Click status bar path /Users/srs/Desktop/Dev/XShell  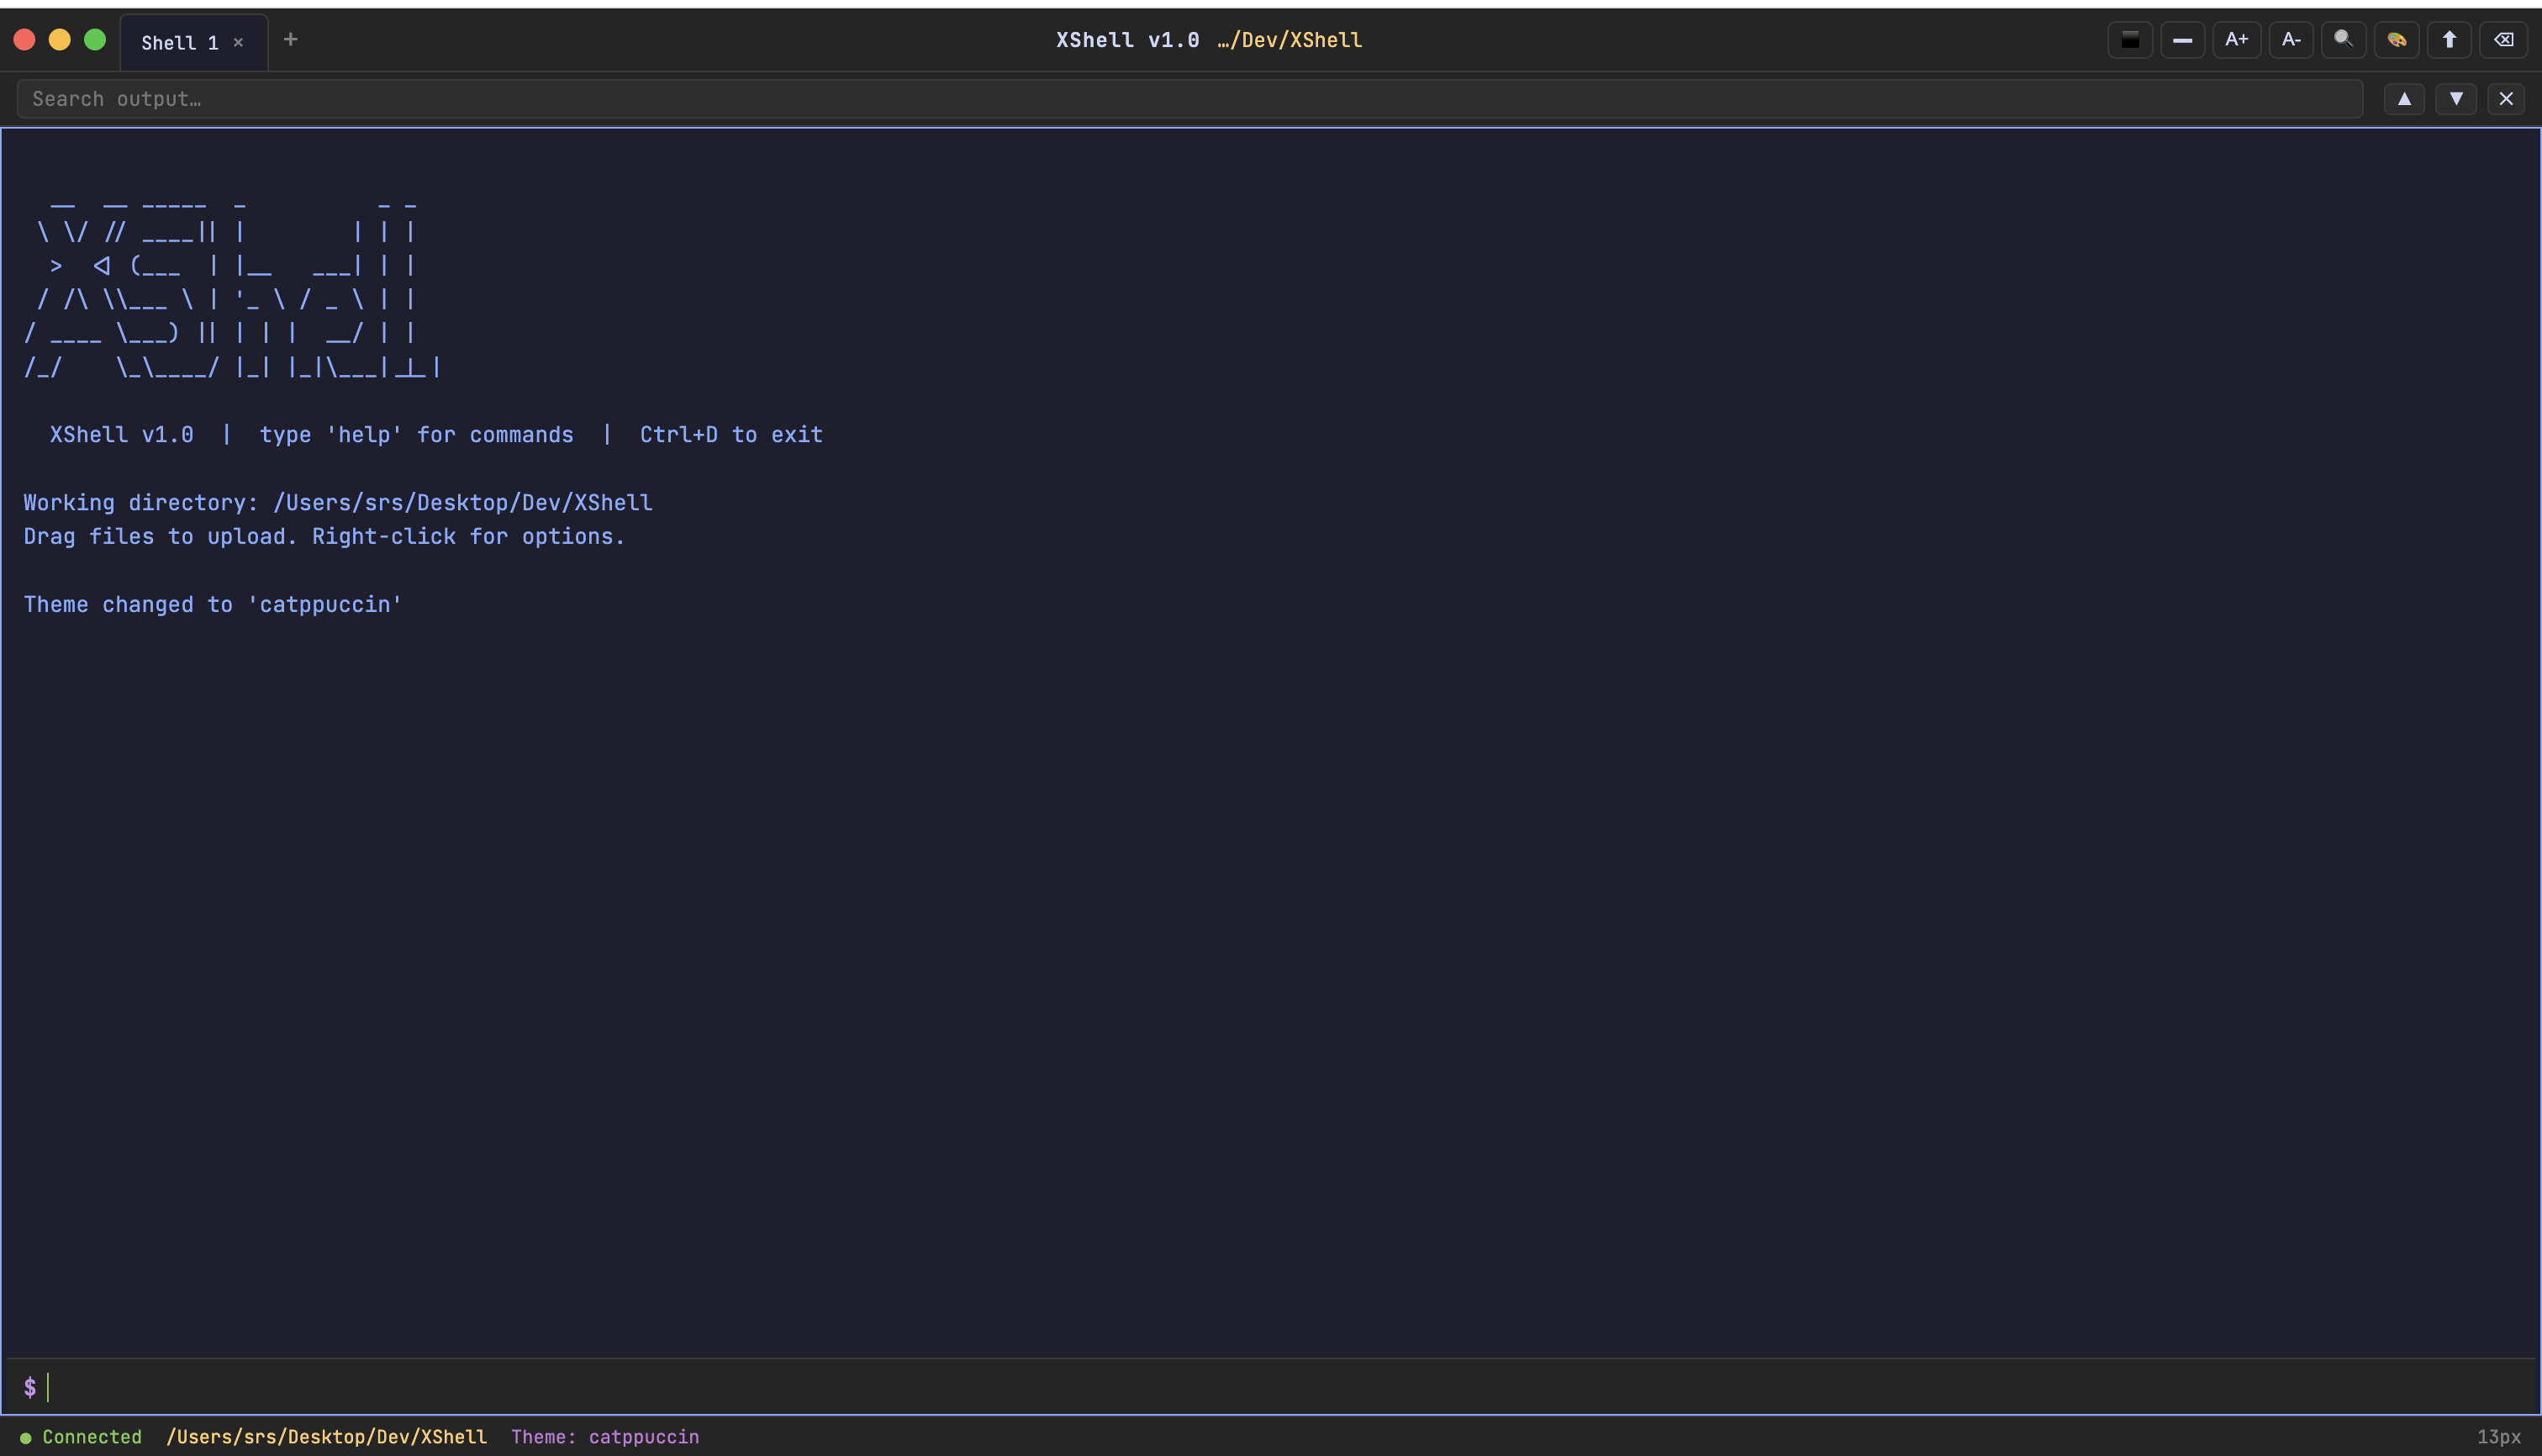tap(327, 1437)
